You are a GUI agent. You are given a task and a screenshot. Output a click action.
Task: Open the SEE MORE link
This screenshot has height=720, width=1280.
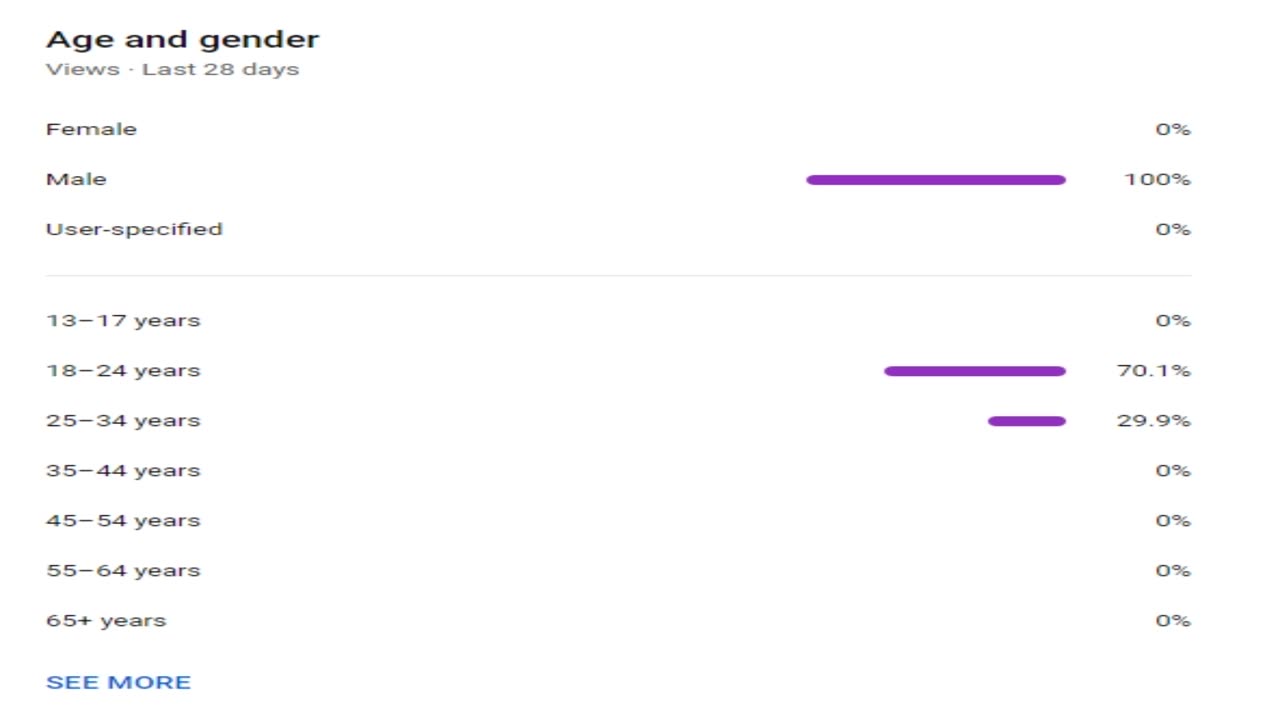(118, 682)
